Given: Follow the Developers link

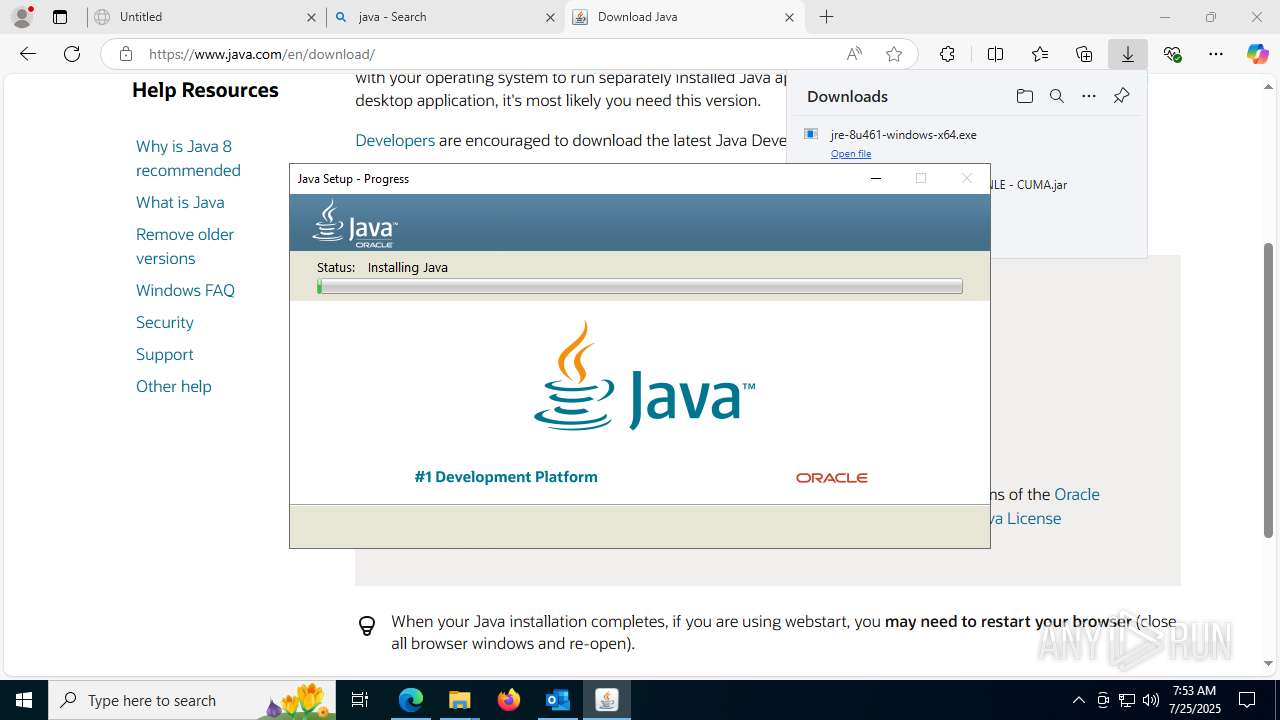Looking at the screenshot, I should tap(395, 140).
